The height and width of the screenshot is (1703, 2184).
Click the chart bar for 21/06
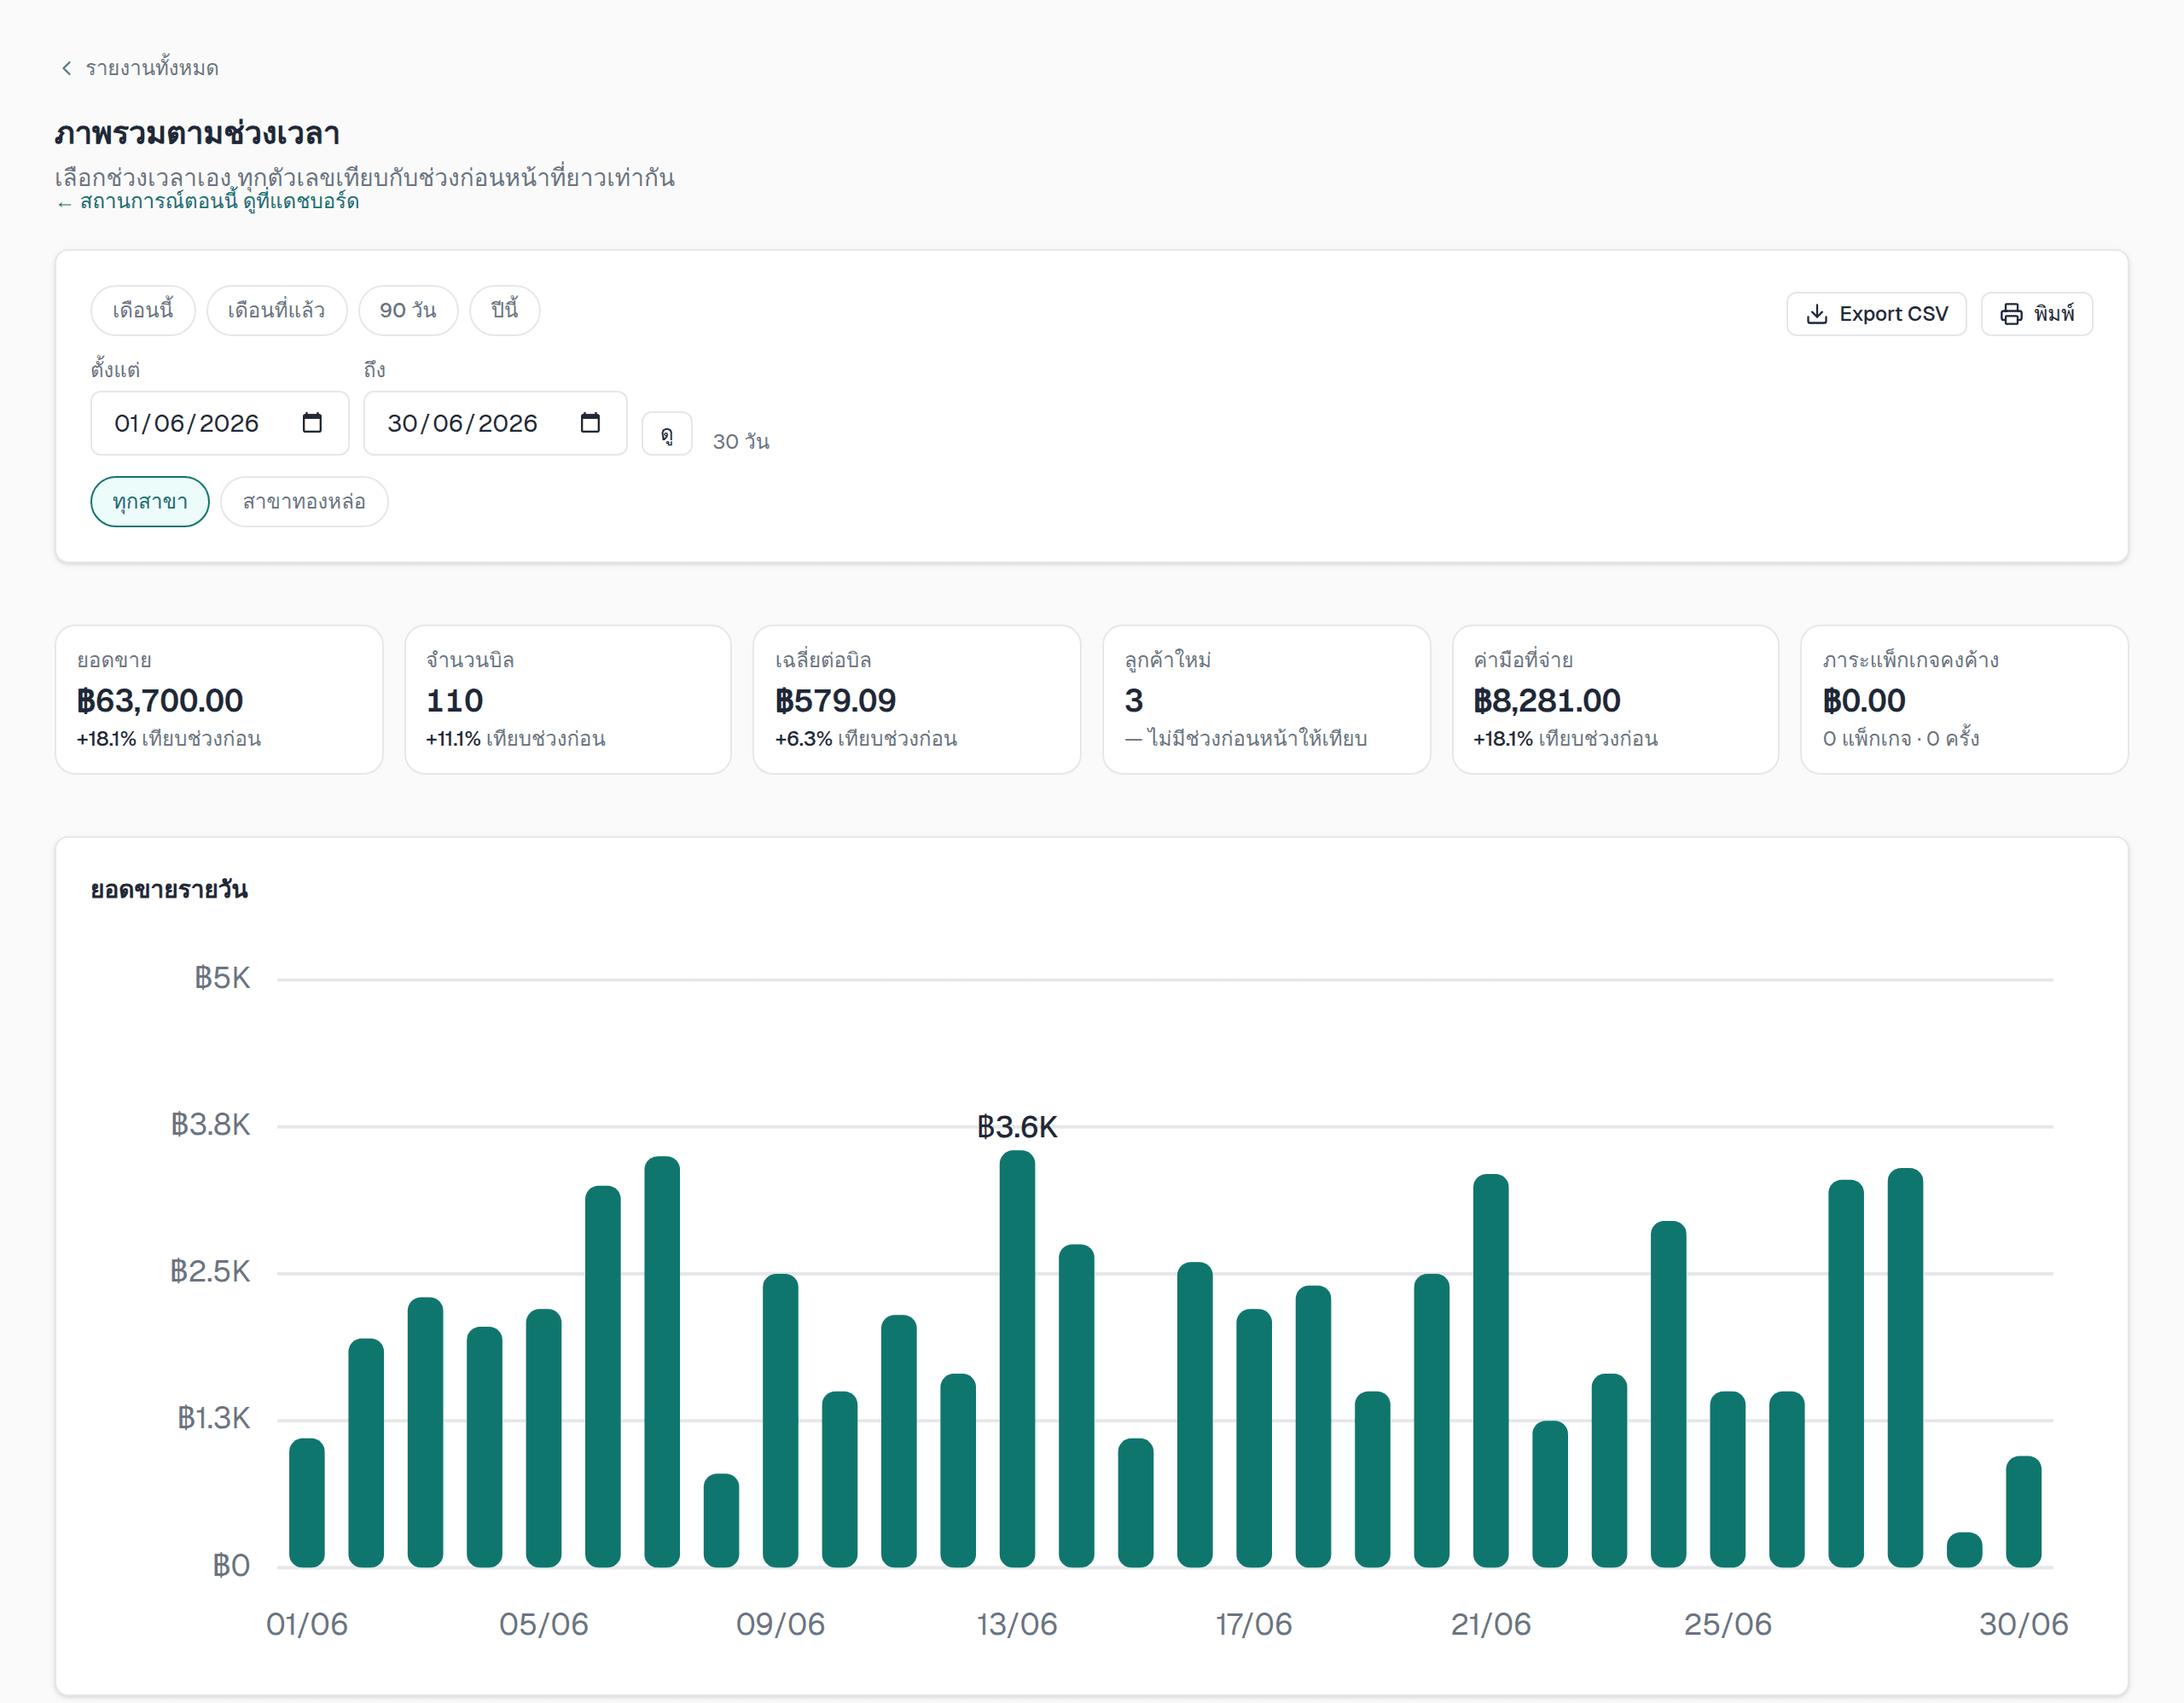coord(1490,1370)
